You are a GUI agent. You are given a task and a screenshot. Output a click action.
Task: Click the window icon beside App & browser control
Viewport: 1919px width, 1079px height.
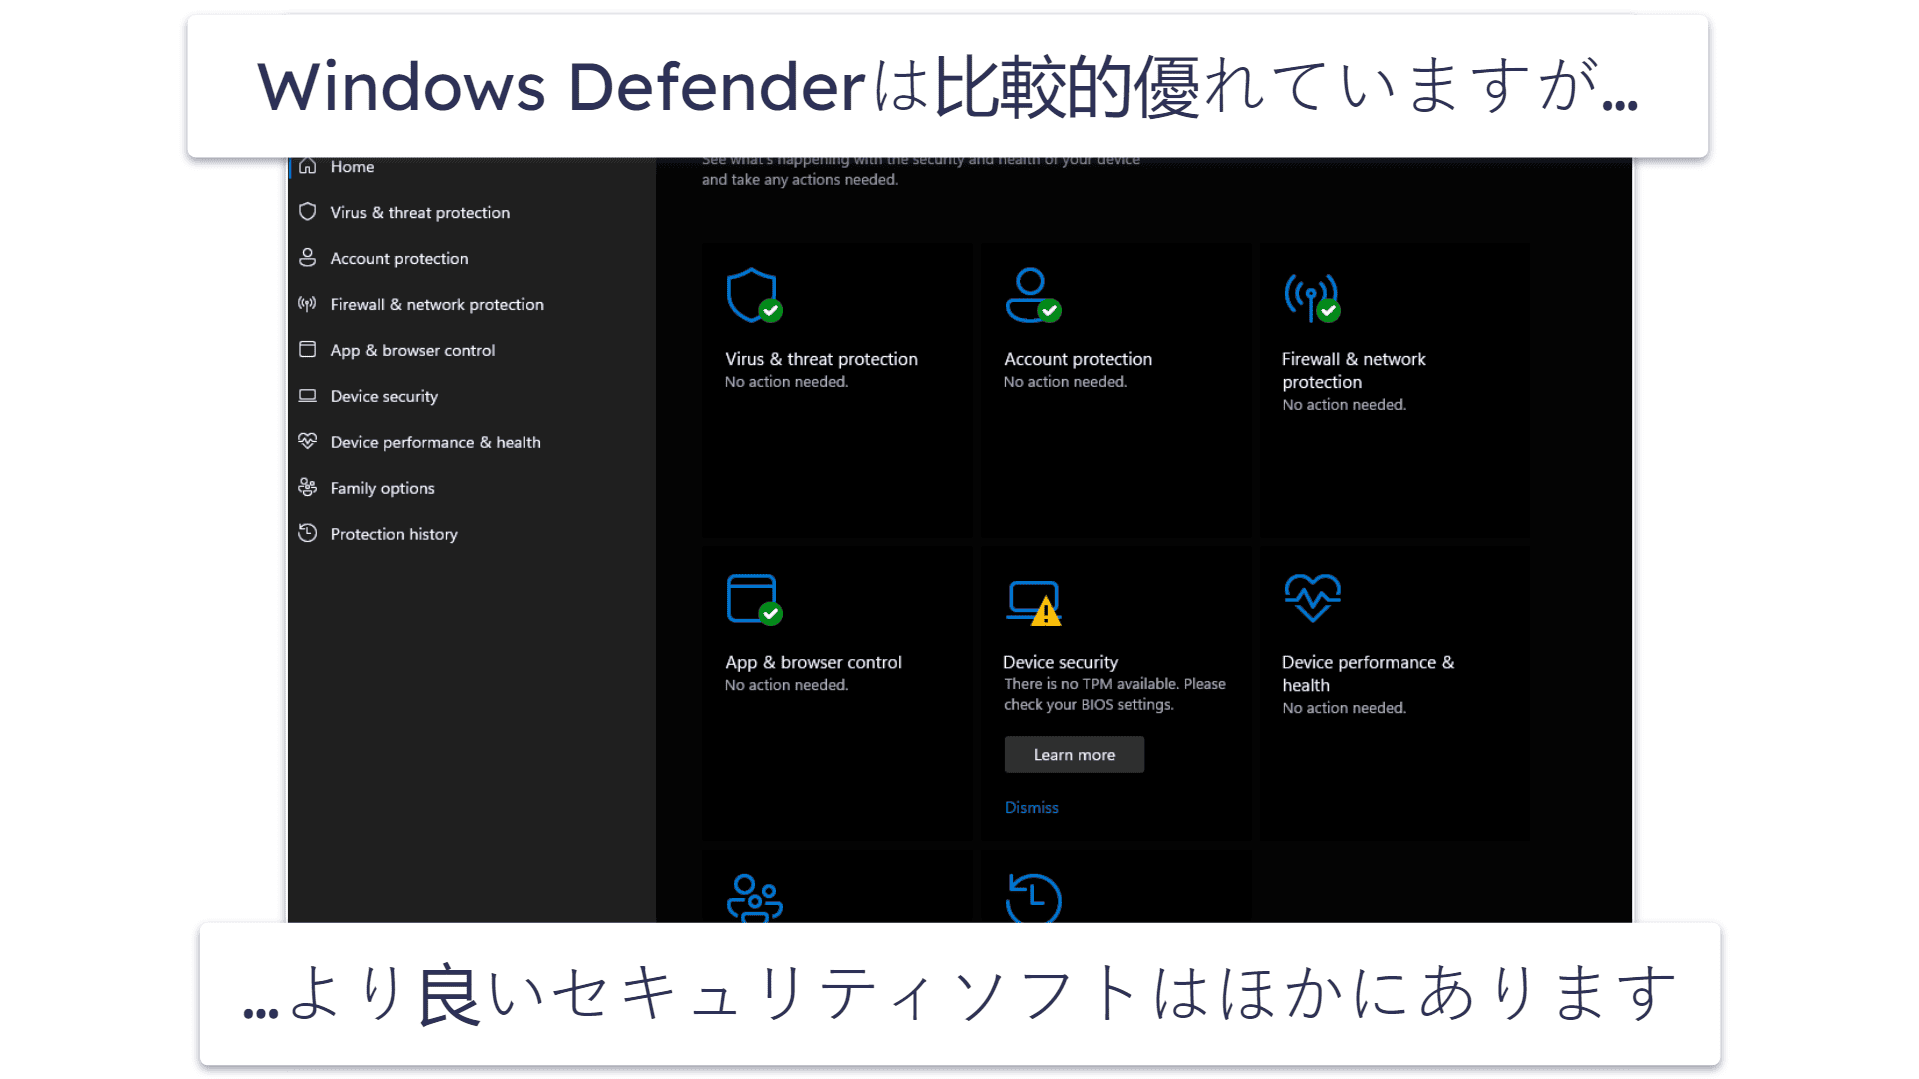(308, 350)
